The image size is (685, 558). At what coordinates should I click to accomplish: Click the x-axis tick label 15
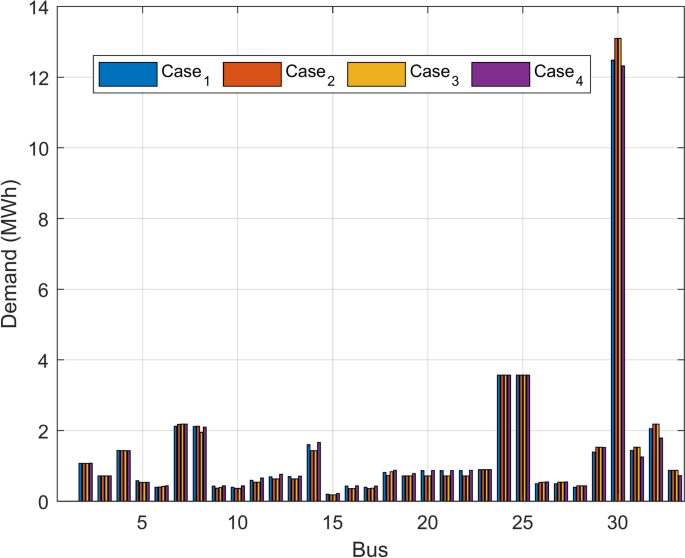pyautogui.click(x=333, y=522)
